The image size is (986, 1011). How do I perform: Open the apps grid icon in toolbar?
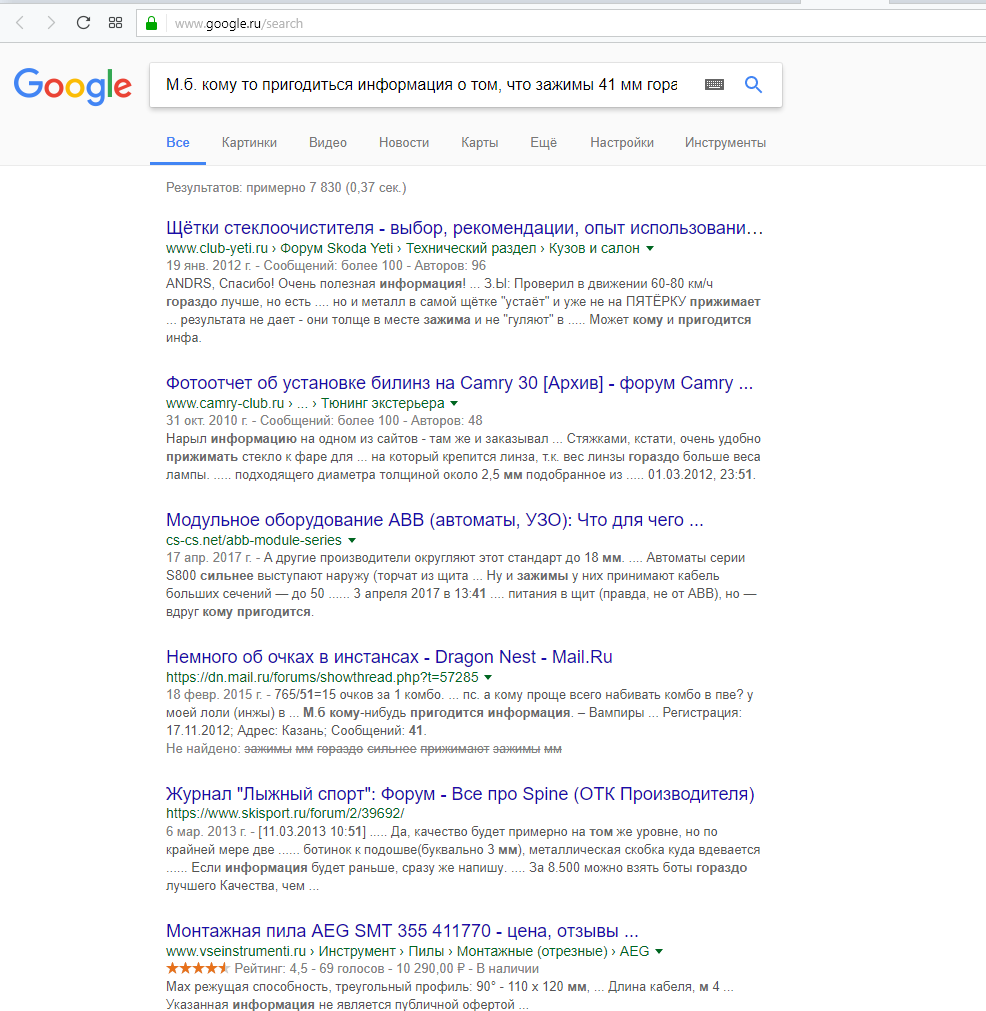click(x=115, y=23)
